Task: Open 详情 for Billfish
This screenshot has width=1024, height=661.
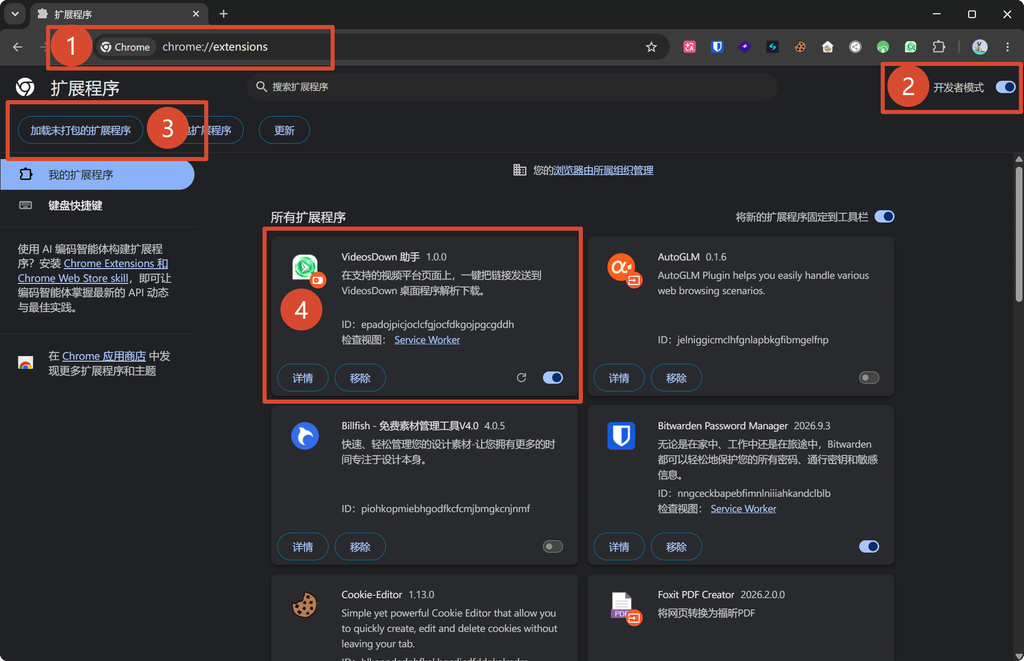Action: click(302, 547)
